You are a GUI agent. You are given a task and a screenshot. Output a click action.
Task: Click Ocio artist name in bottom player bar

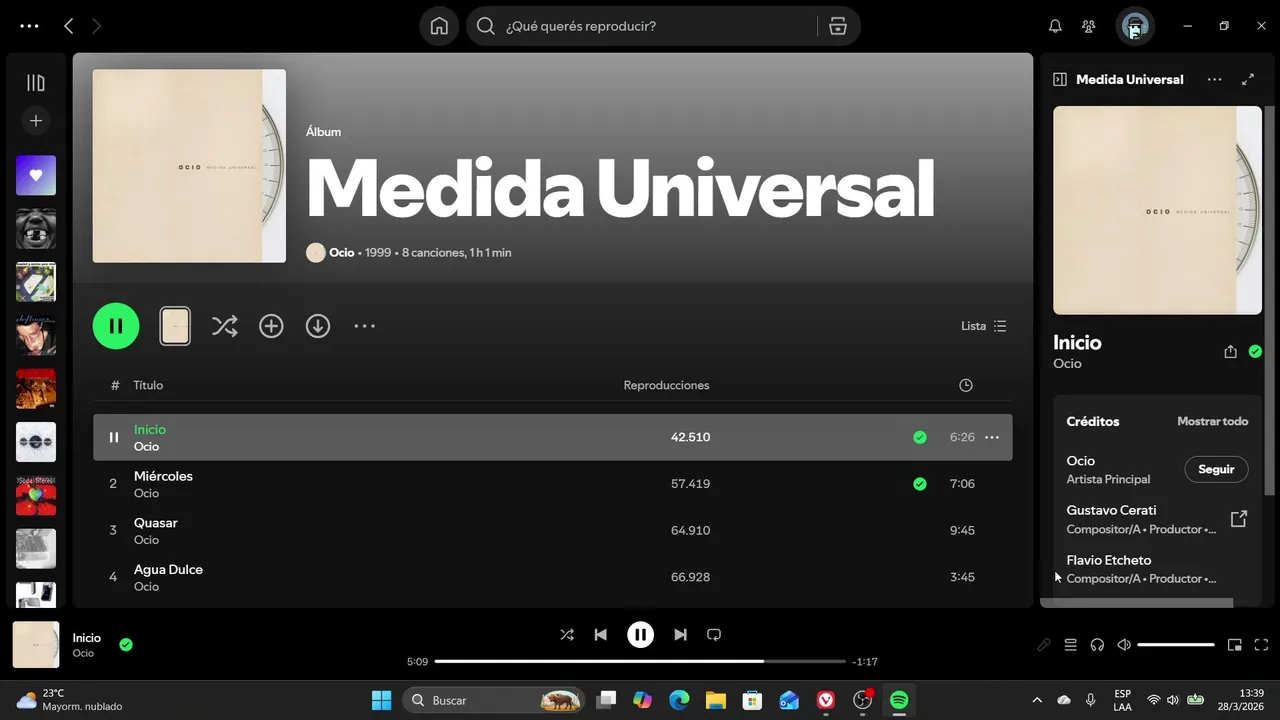pos(83,653)
